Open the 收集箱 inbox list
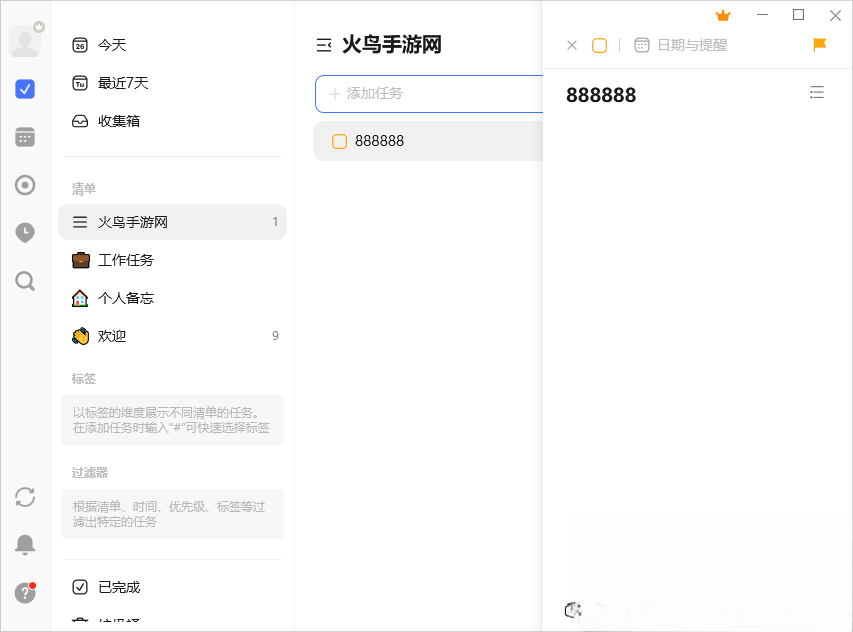This screenshot has height=632, width=853. [x=172, y=121]
